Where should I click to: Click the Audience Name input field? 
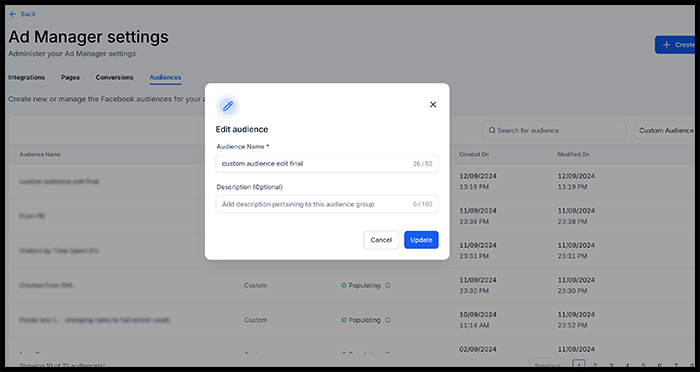click(327, 163)
